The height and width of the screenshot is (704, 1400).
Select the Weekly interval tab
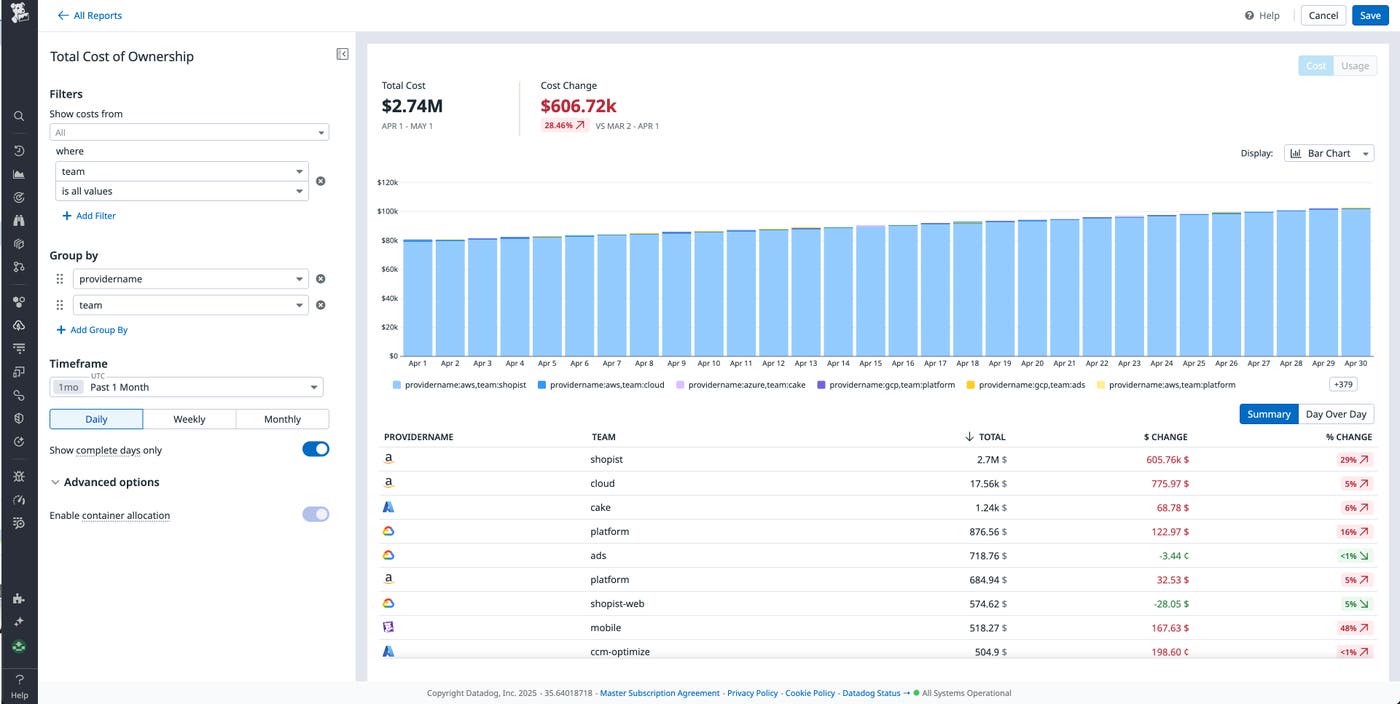click(189, 419)
